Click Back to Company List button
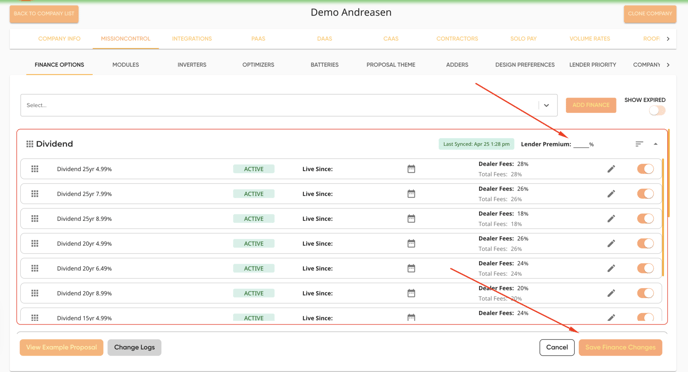 (44, 14)
